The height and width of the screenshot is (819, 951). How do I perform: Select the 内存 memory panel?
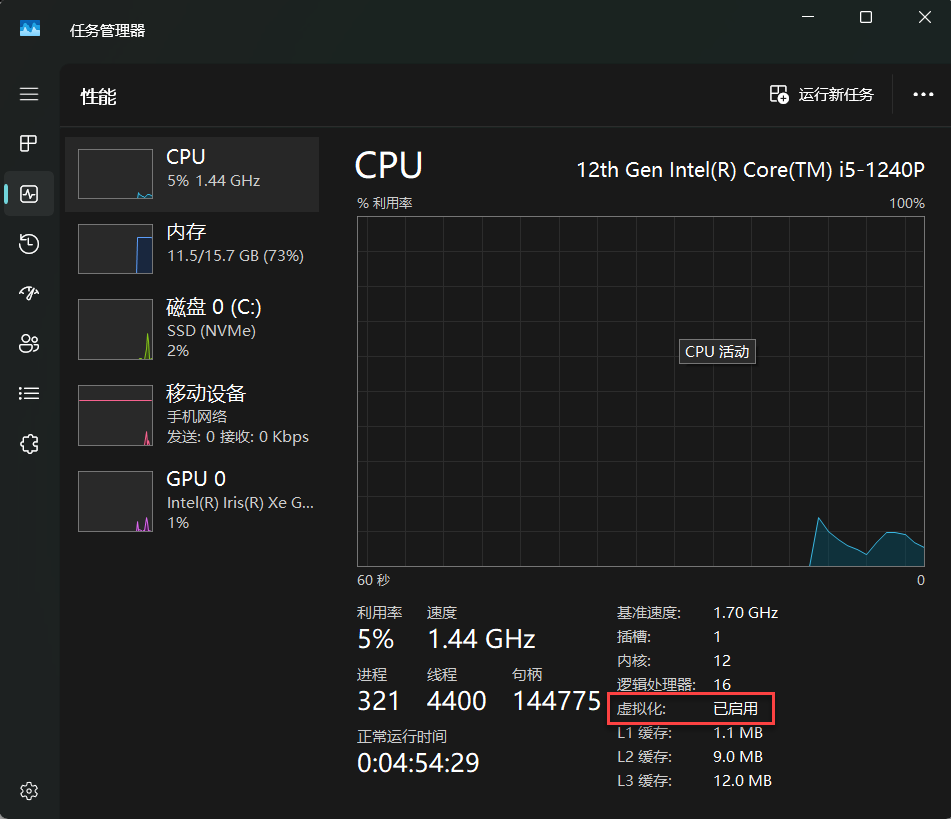192,248
